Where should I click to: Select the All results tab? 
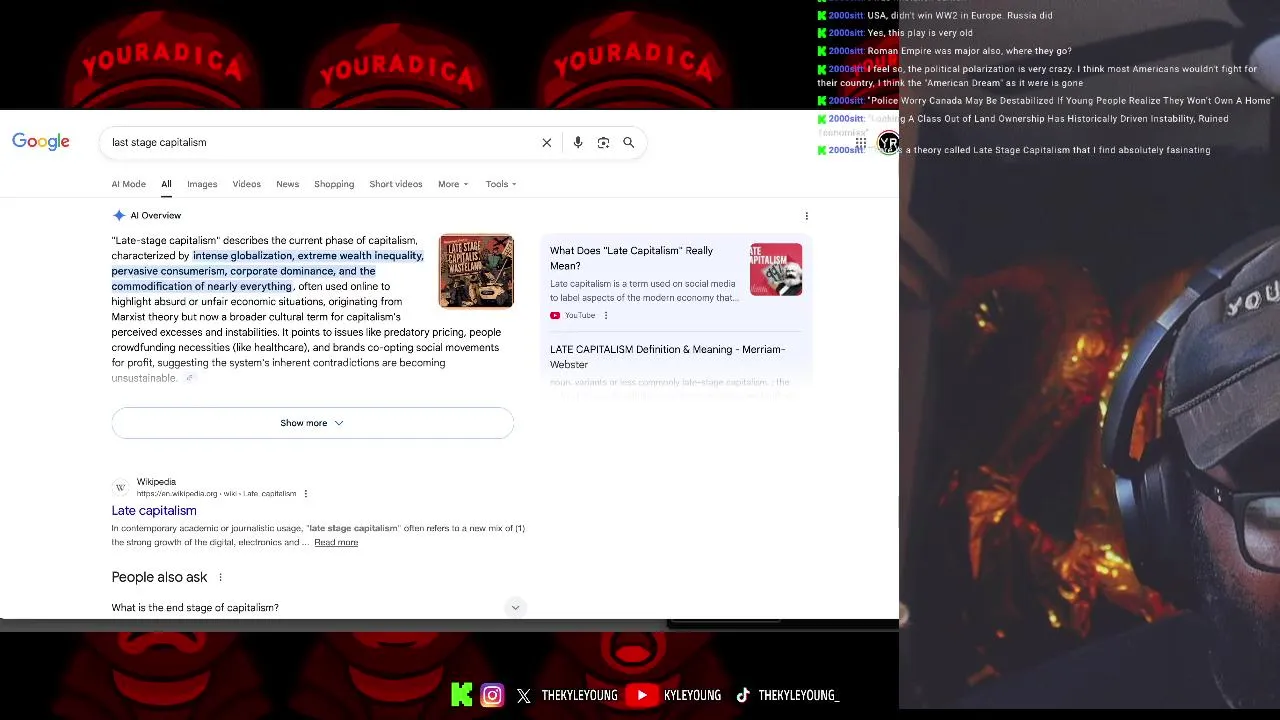166,184
